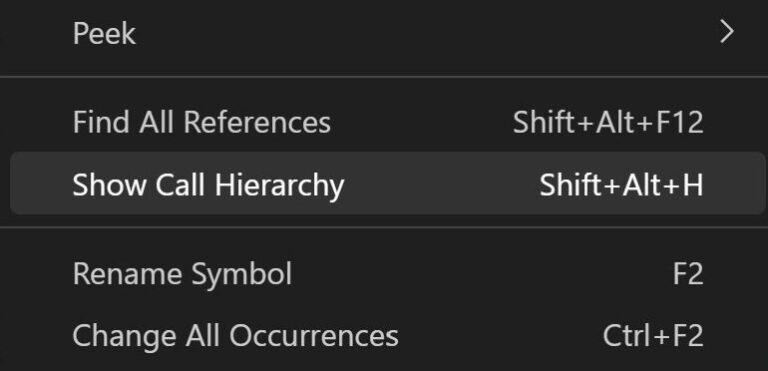Click the Shift+Alt+H shortcut hint
This screenshot has width=768, height=371.
621,185
